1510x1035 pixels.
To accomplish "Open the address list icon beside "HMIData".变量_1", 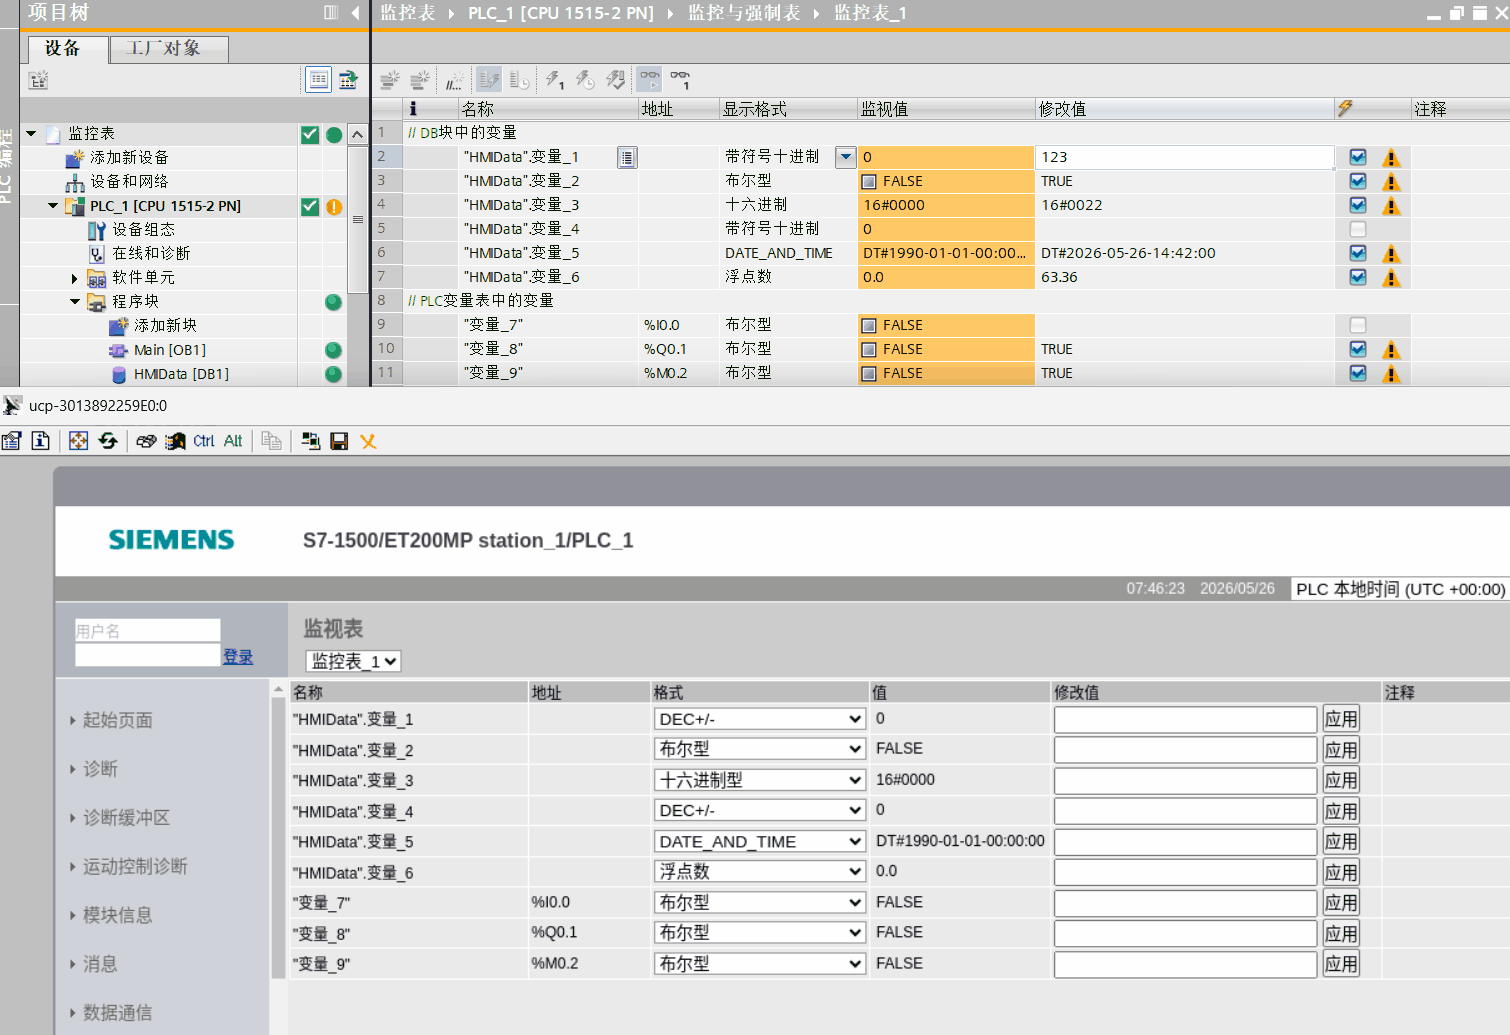I will click(626, 157).
